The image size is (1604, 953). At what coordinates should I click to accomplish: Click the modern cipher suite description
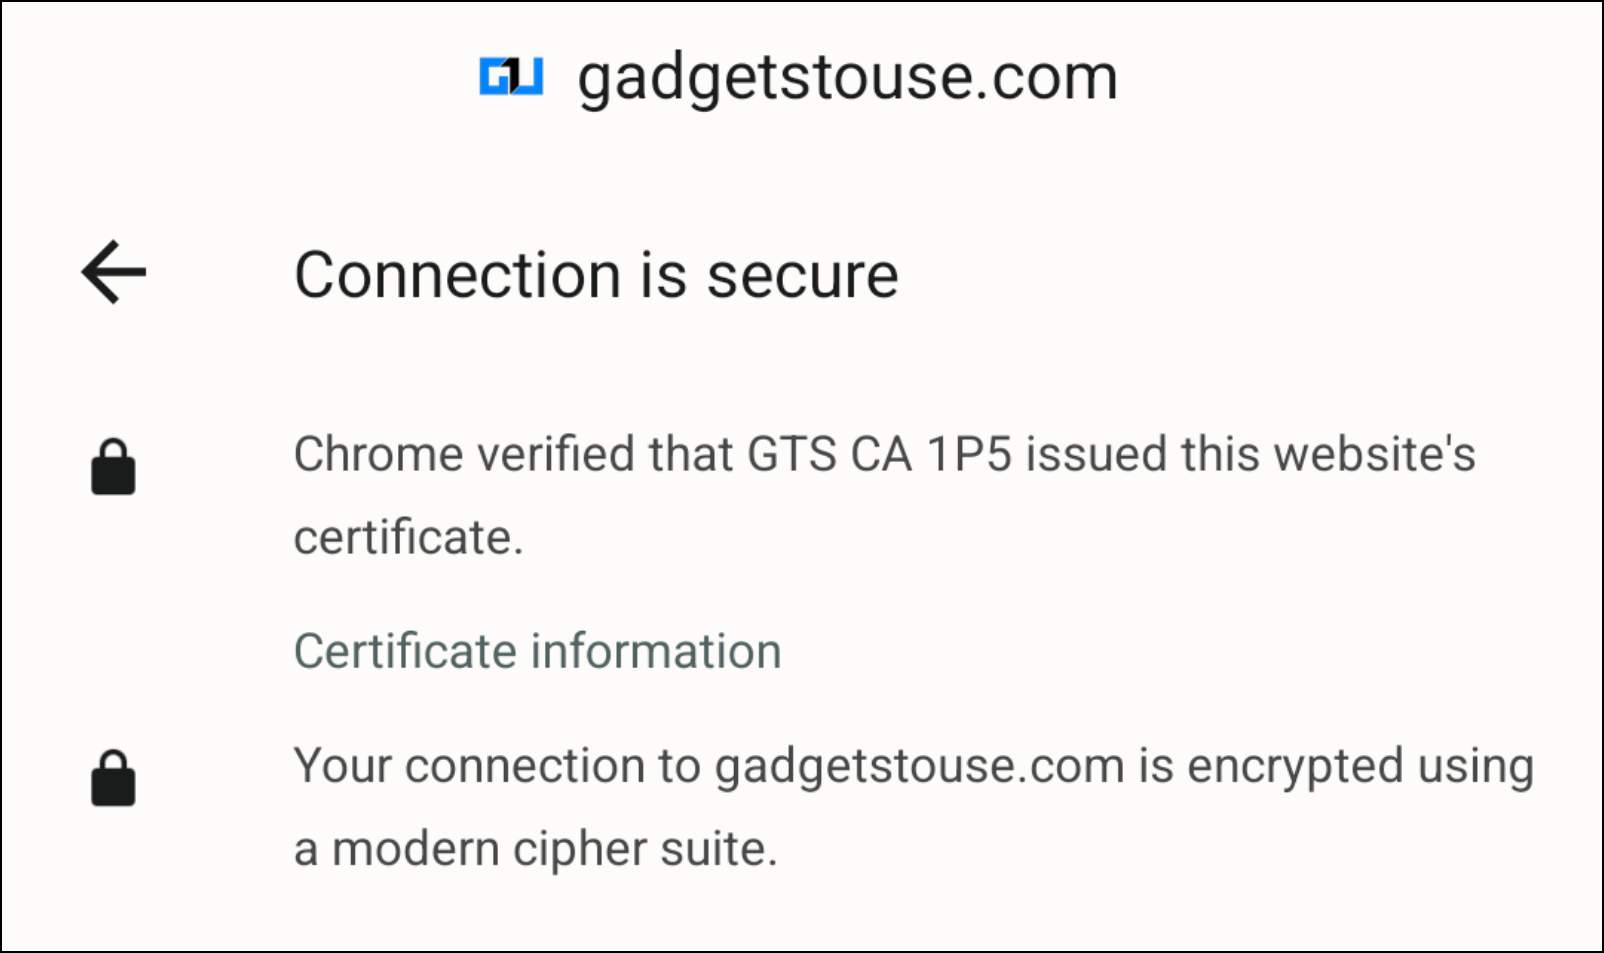(x=913, y=806)
